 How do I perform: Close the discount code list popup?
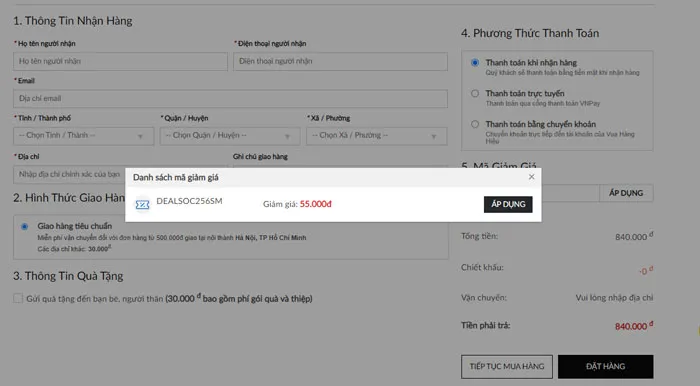pos(531,177)
